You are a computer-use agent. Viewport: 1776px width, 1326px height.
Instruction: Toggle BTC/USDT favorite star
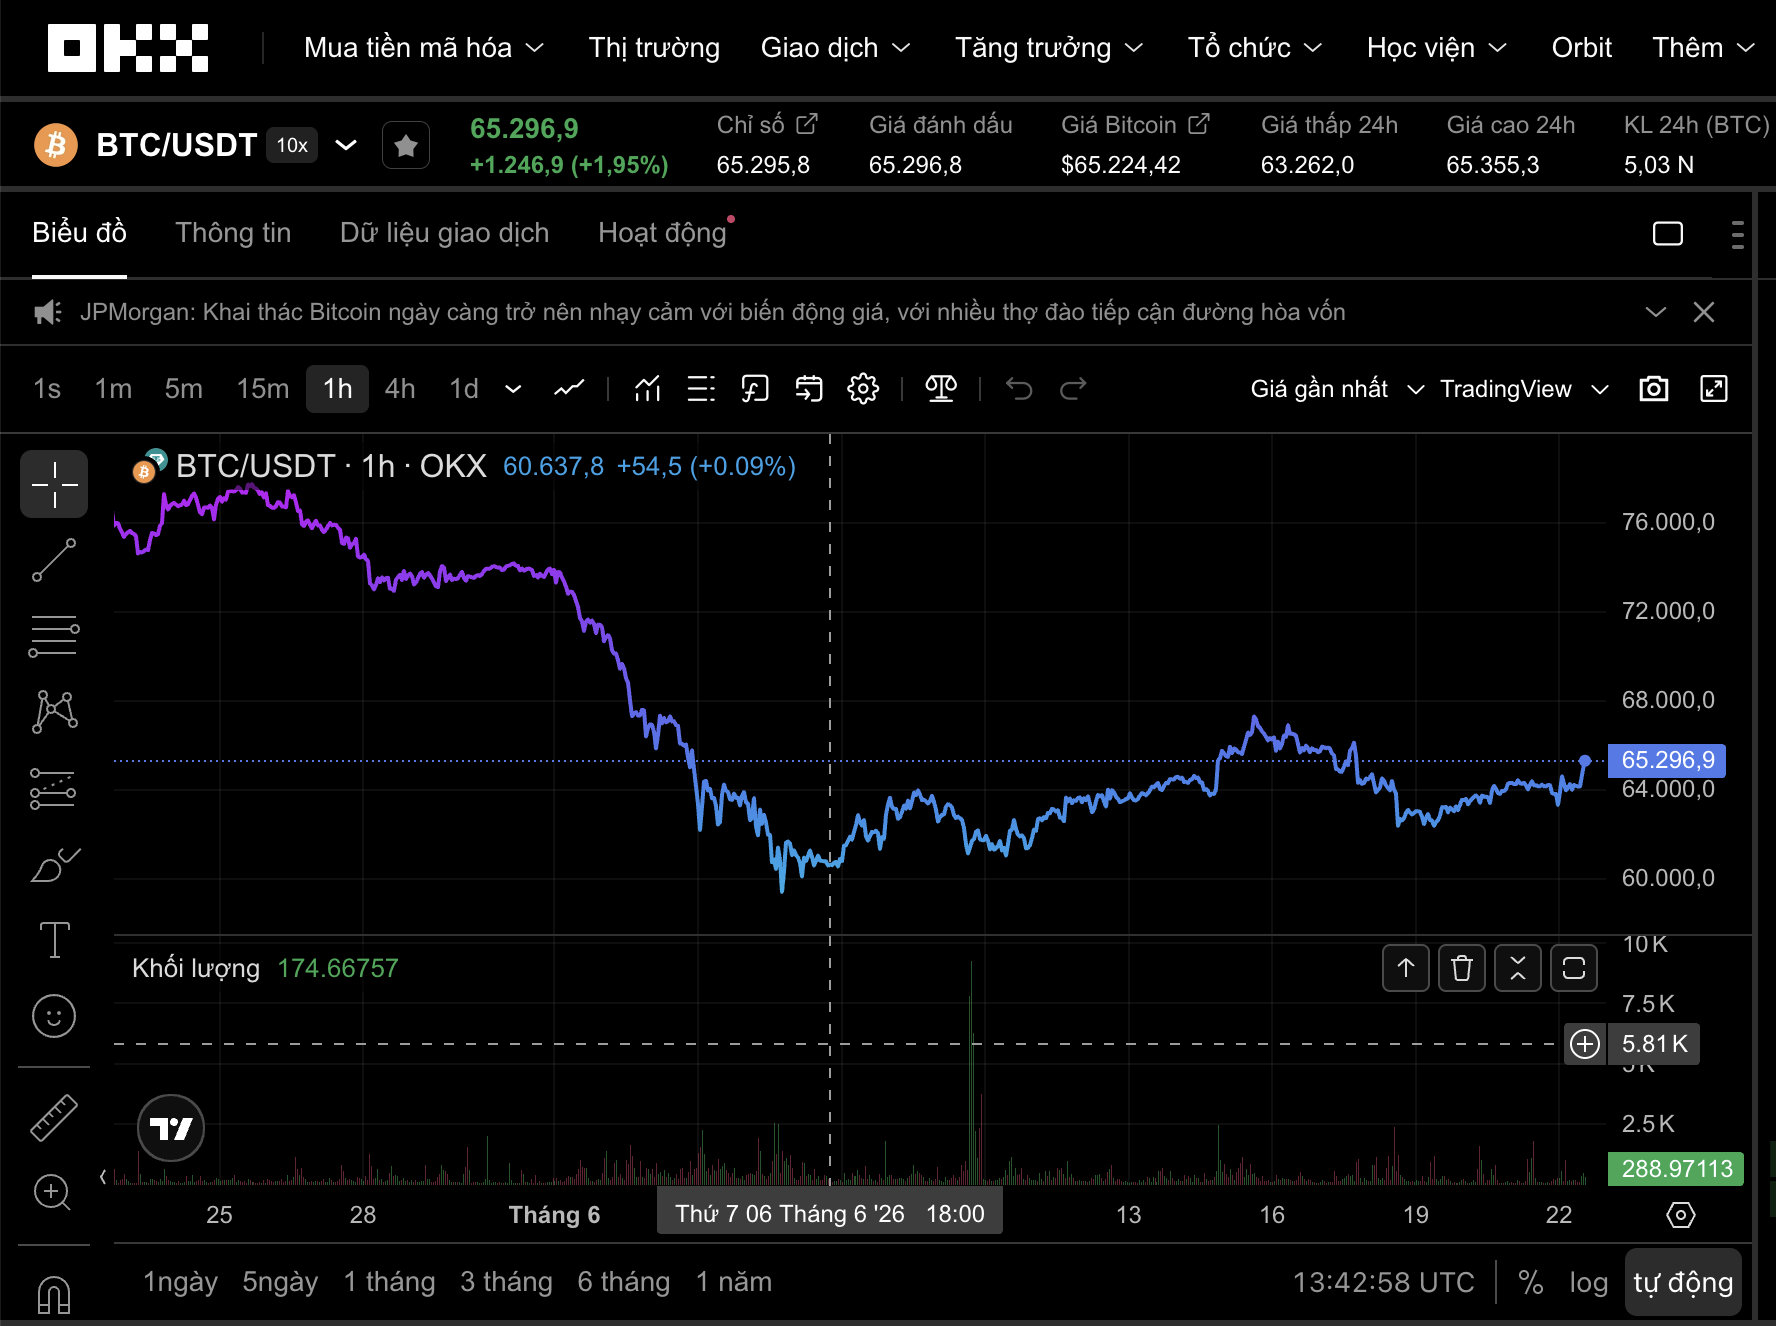(406, 146)
